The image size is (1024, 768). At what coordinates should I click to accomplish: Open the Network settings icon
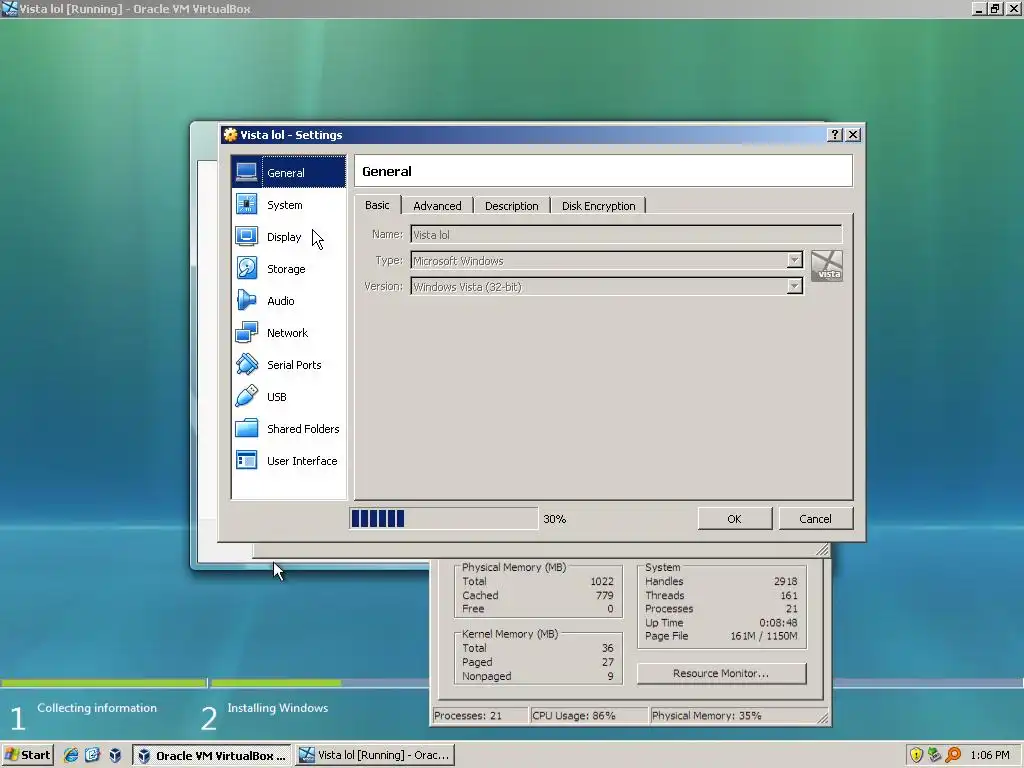click(x=247, y=332)
